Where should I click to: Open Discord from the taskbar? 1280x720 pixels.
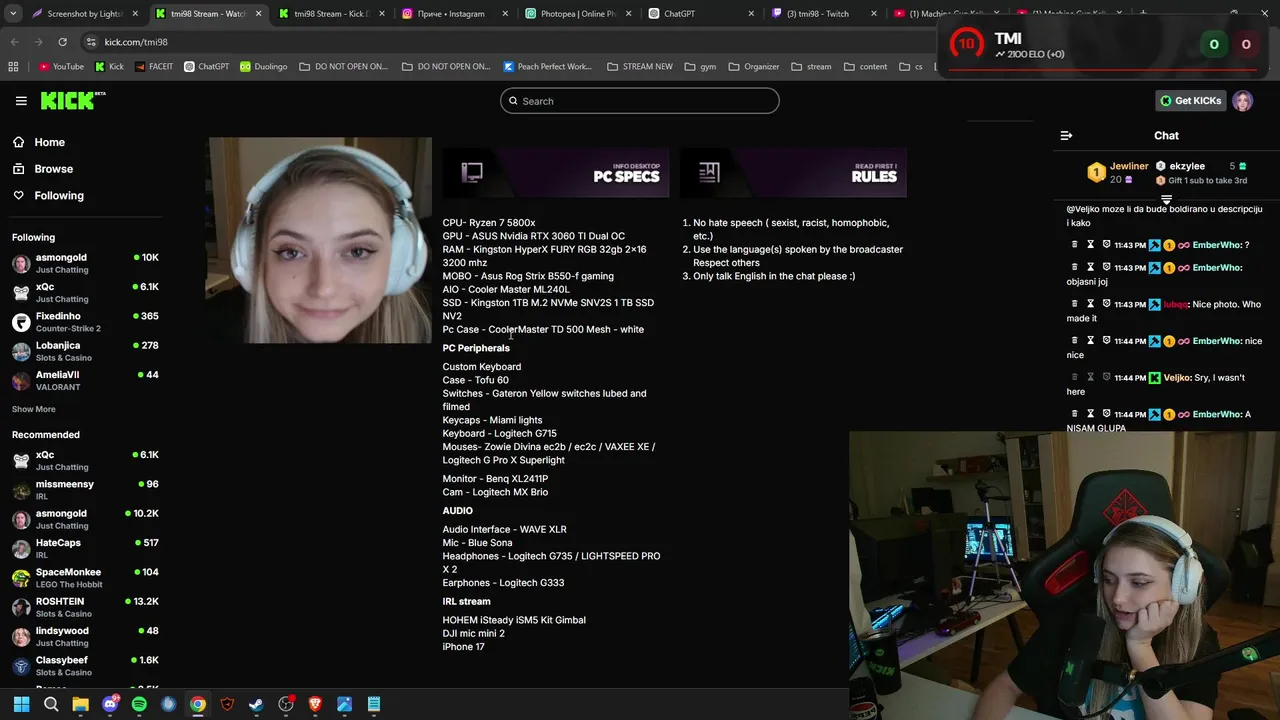click(x=110, y=704)
